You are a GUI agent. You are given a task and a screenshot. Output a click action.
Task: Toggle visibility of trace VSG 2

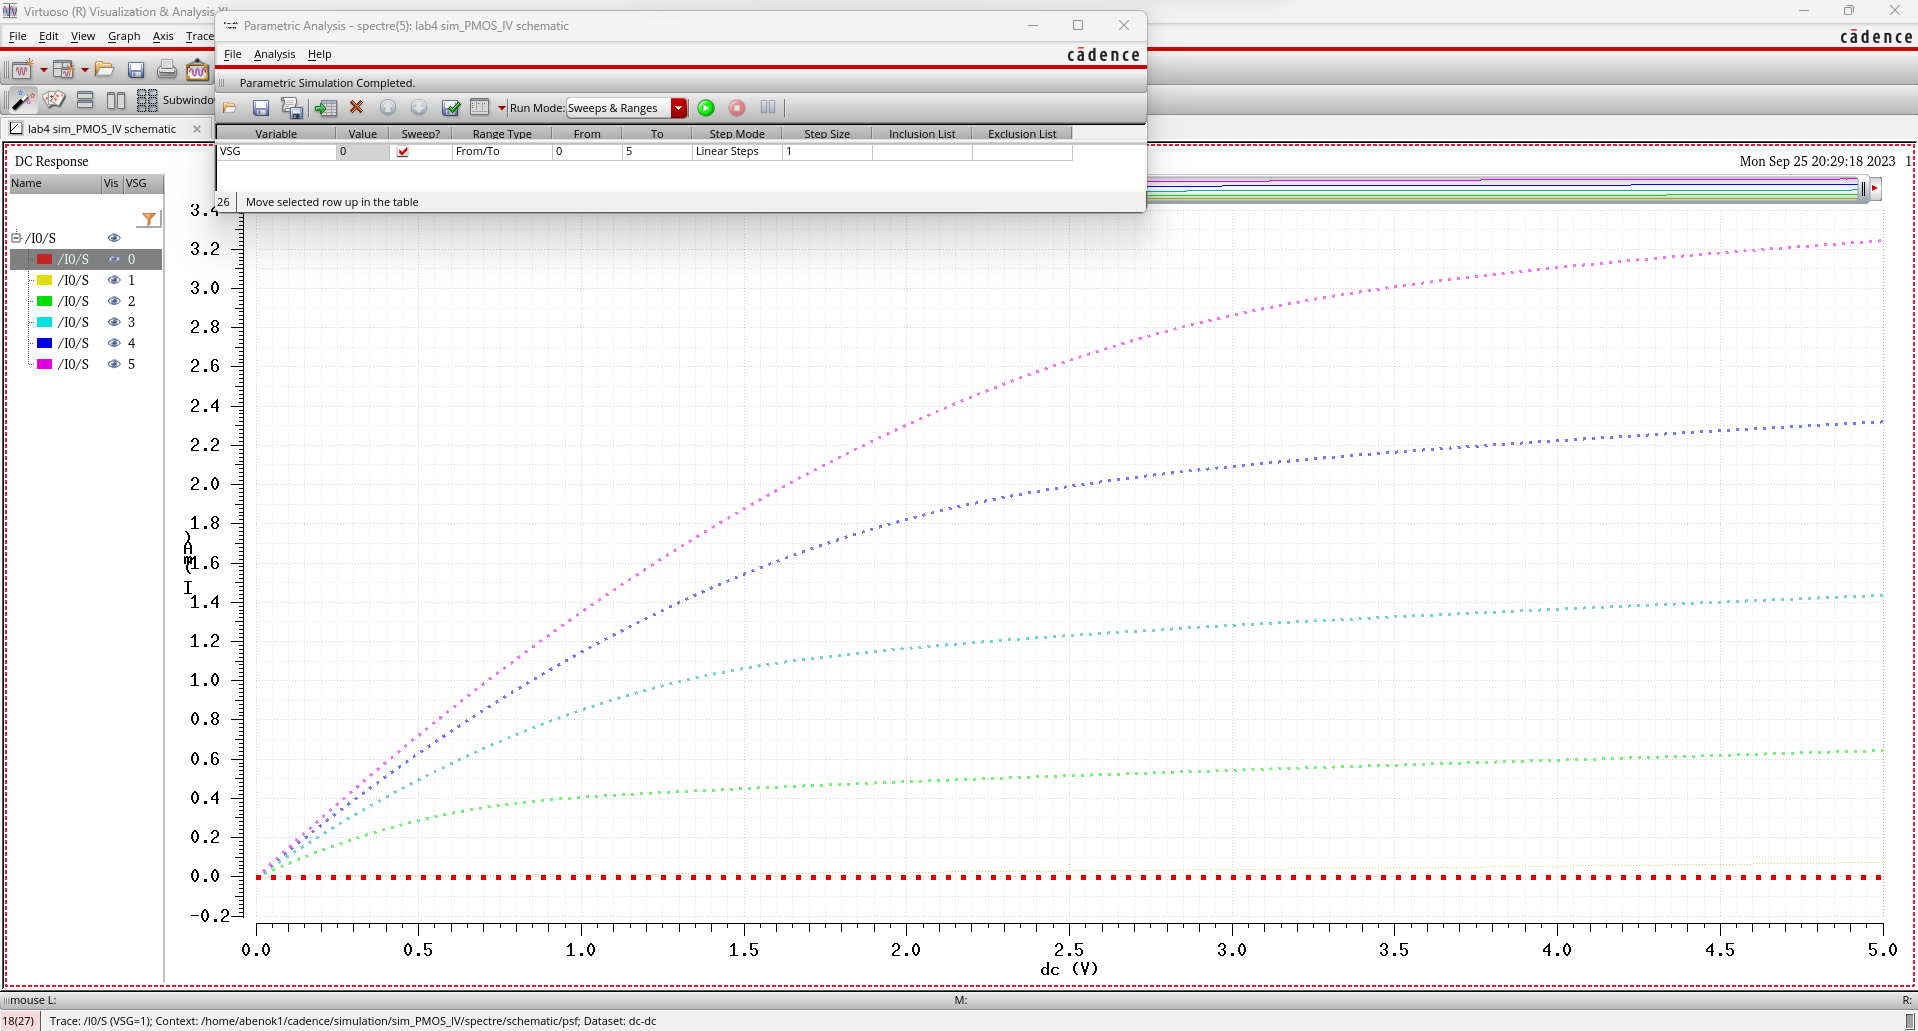coord(114,301)
